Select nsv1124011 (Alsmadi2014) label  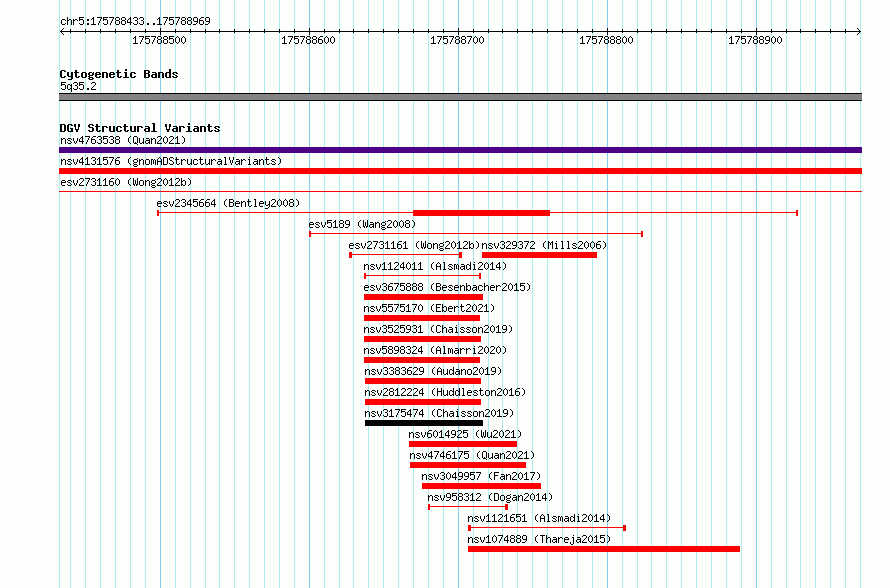pos(435,266)
